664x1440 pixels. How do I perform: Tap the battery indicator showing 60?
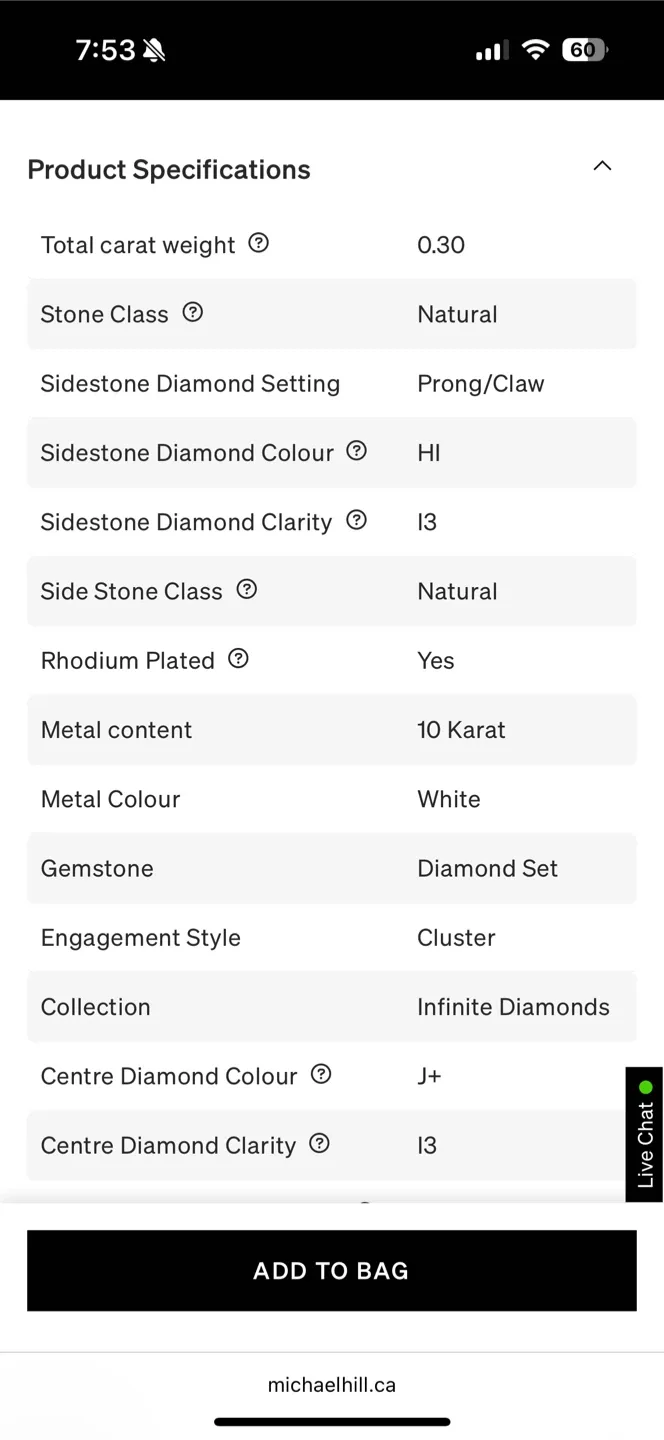[x=584, y=49]
